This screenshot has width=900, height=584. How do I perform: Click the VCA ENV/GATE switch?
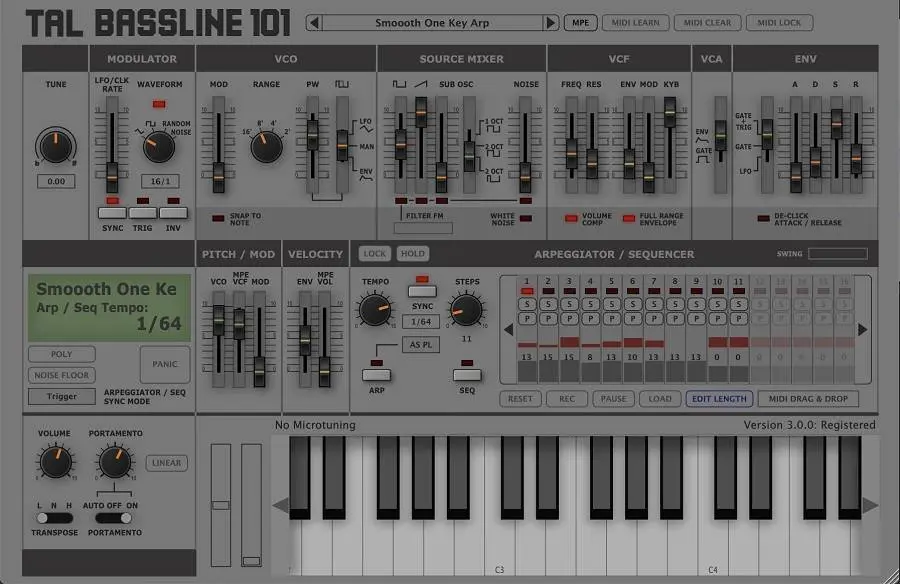[x=720, y=145]
